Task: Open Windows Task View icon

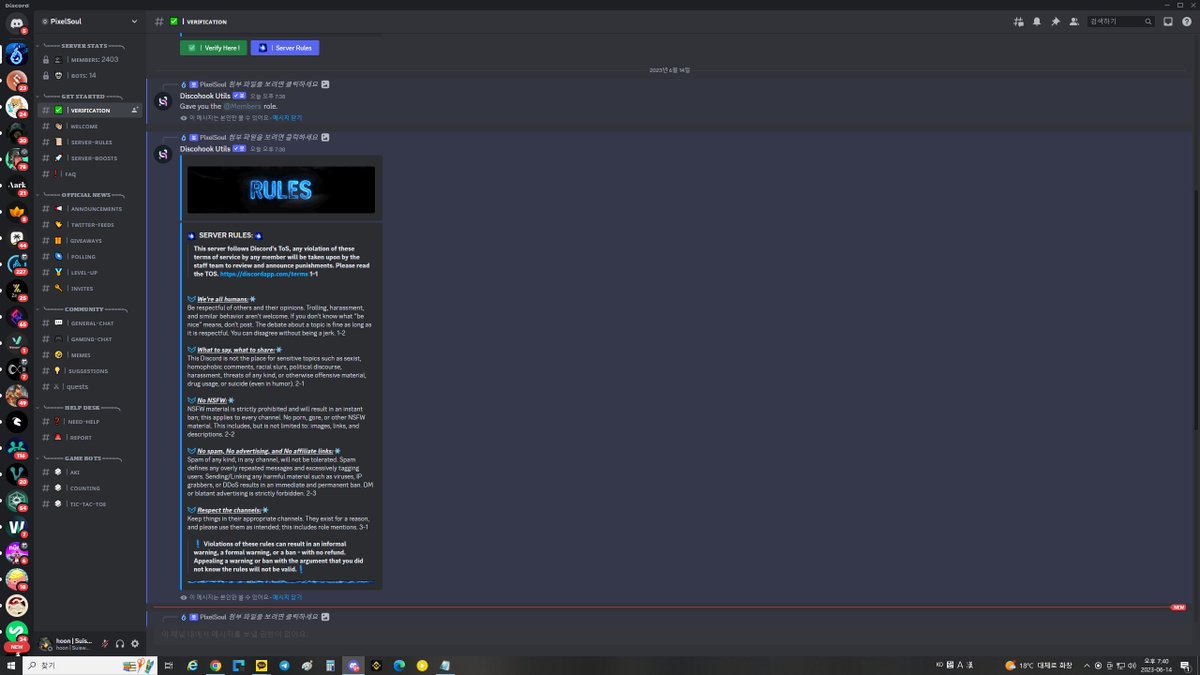Action: pos(169,665)
